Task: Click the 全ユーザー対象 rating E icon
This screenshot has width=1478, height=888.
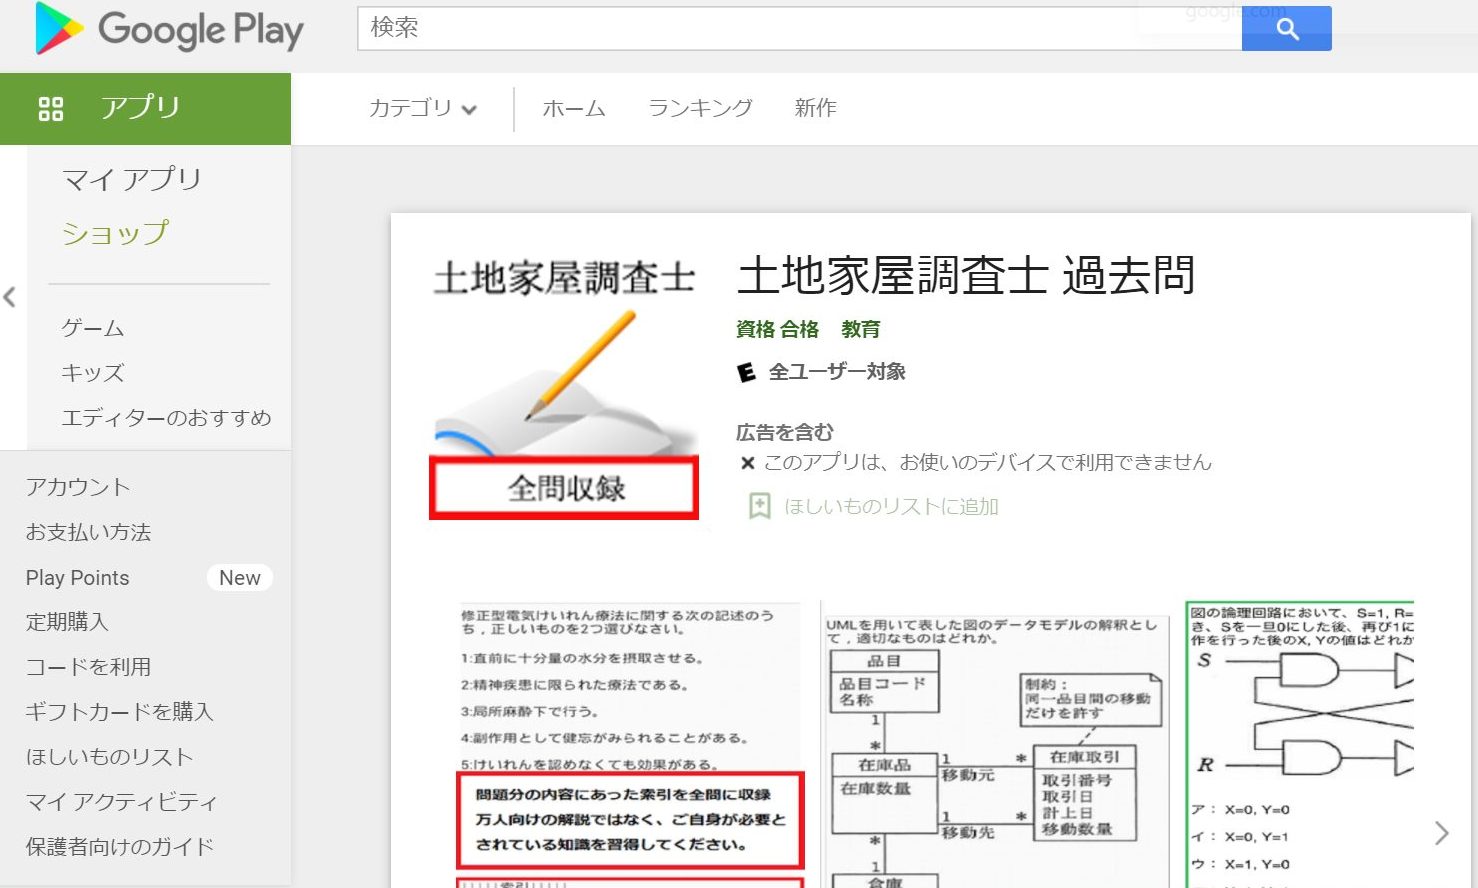Action: coord(746,372)
